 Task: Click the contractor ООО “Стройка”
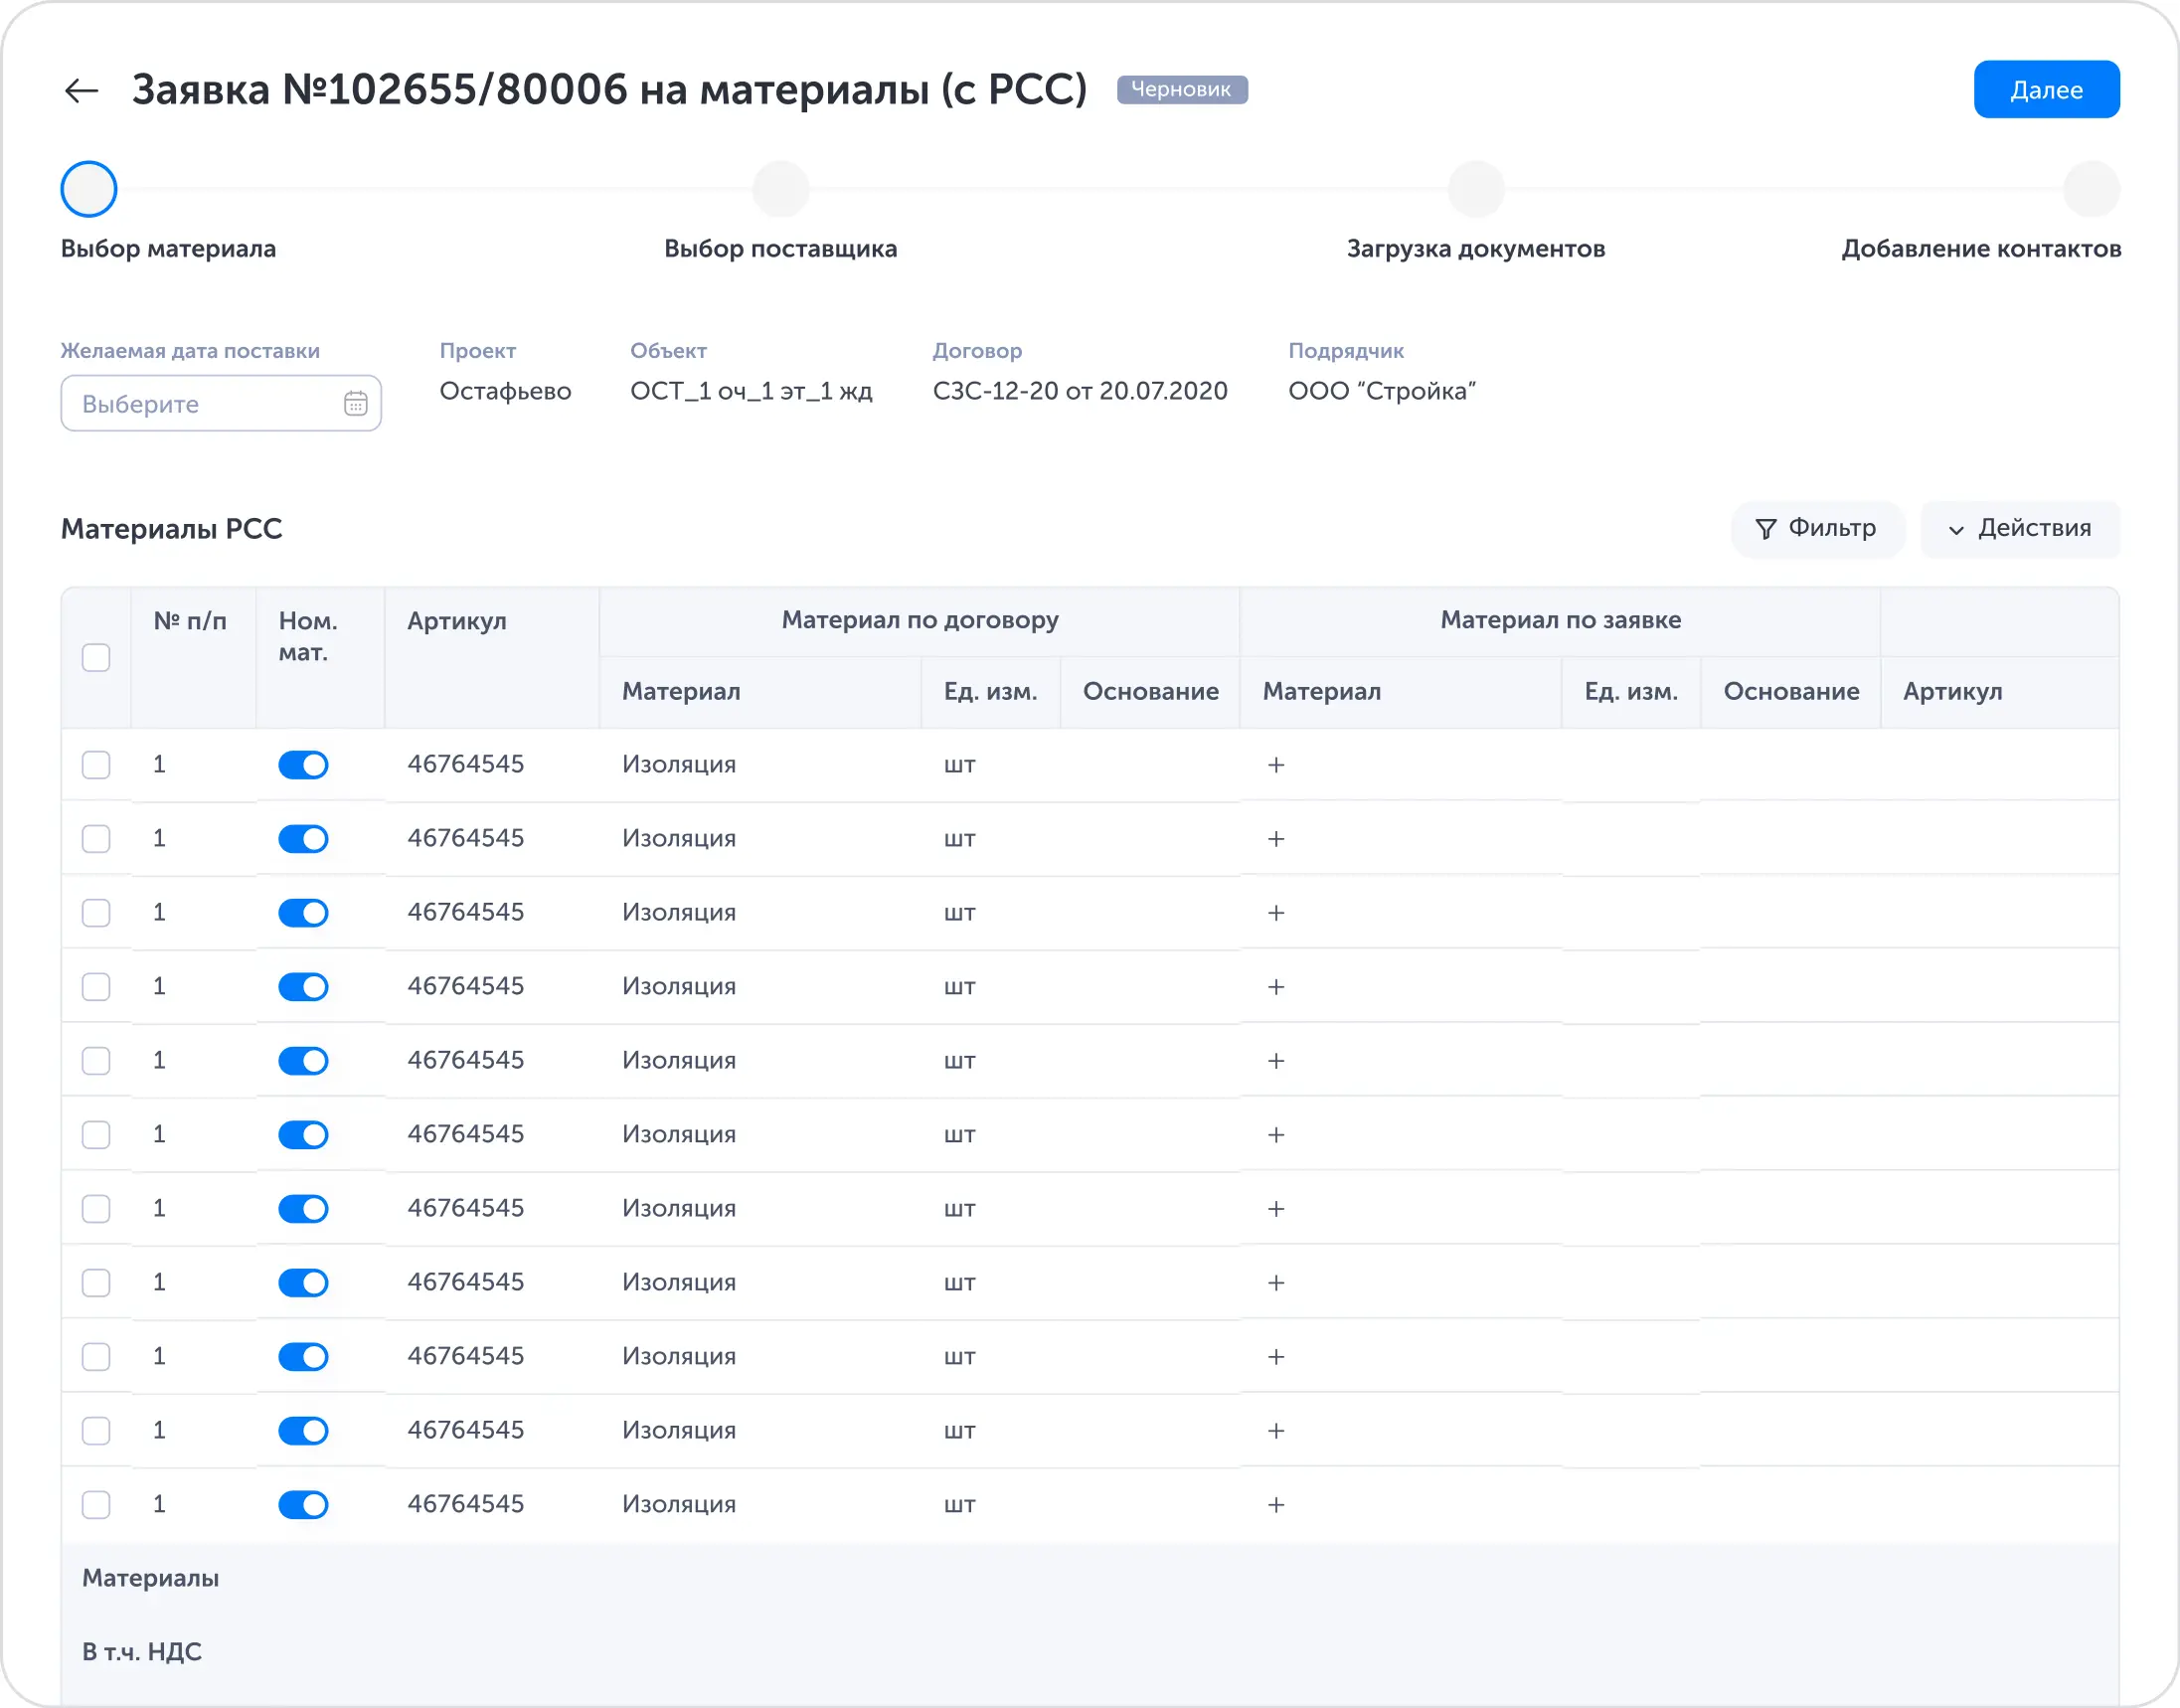[x=1382, y=391]
